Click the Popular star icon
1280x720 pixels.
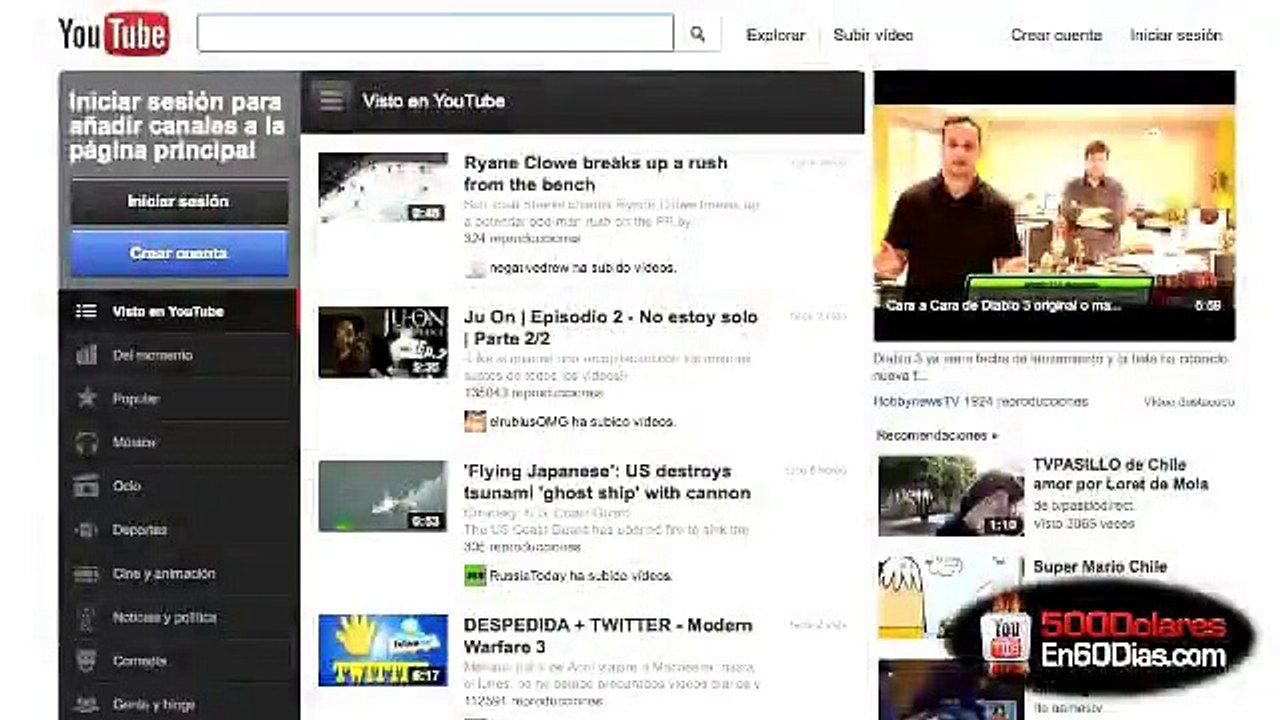[x=87, y=398]
